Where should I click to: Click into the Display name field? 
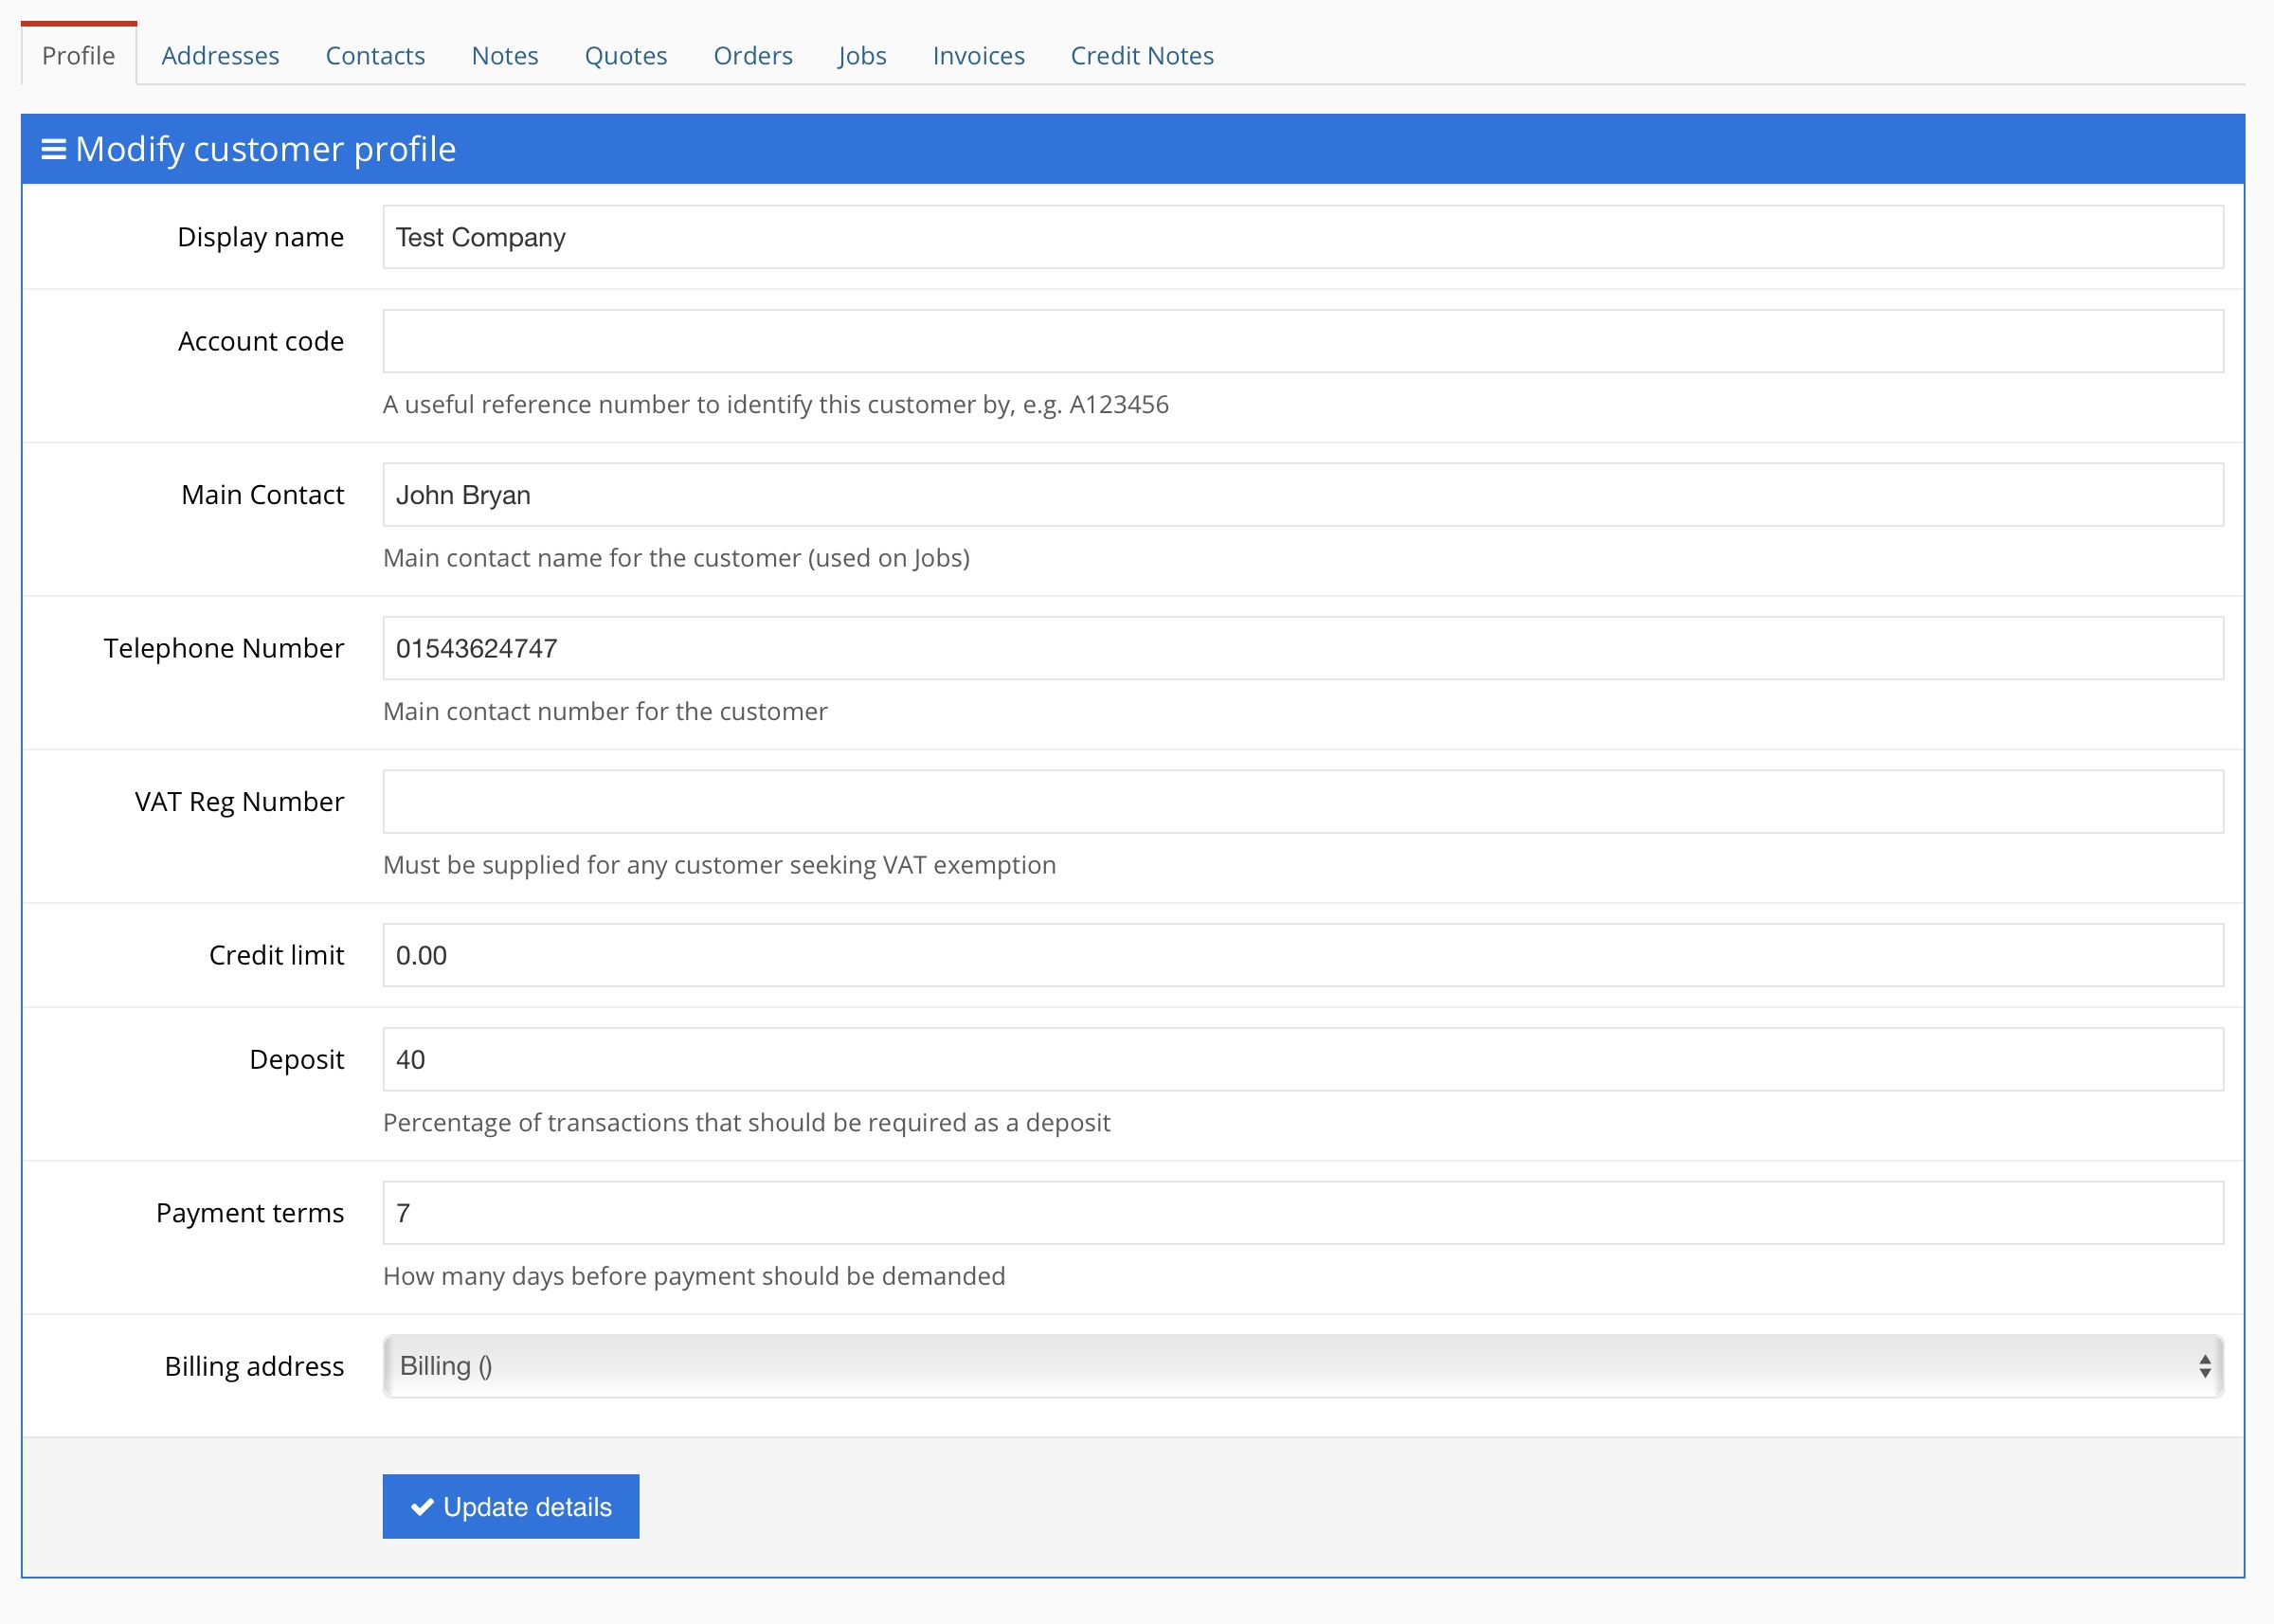click(x=1302, y=237)
